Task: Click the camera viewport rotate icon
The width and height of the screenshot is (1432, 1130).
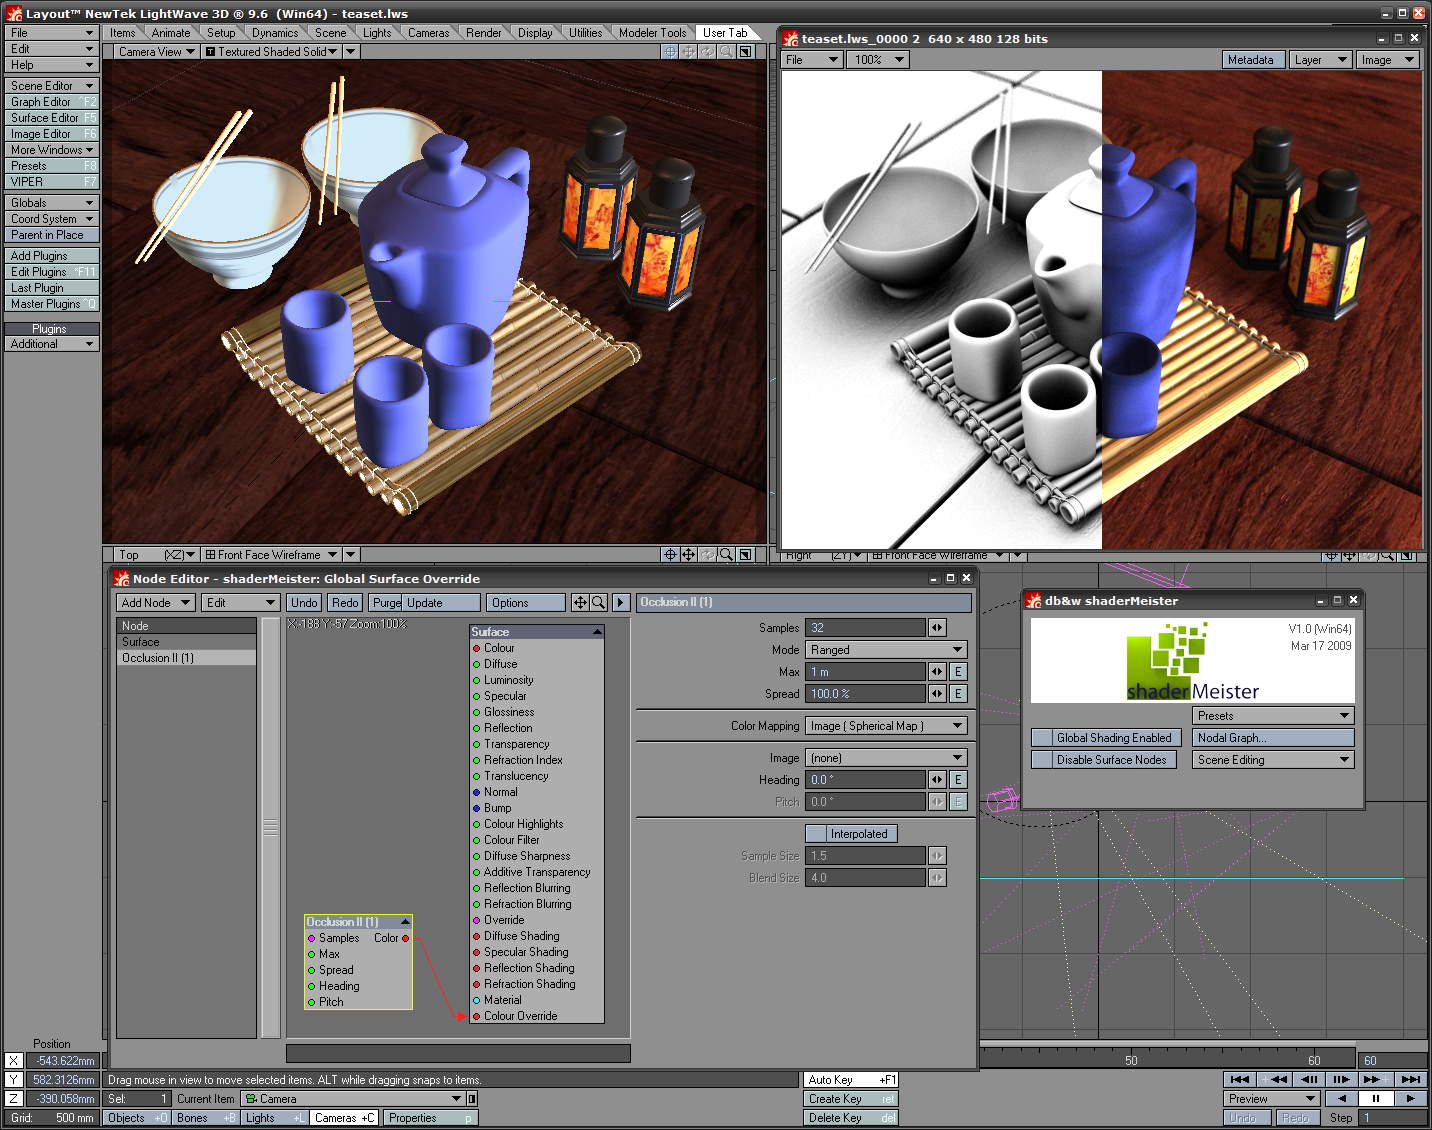Action: coord(708,52)
